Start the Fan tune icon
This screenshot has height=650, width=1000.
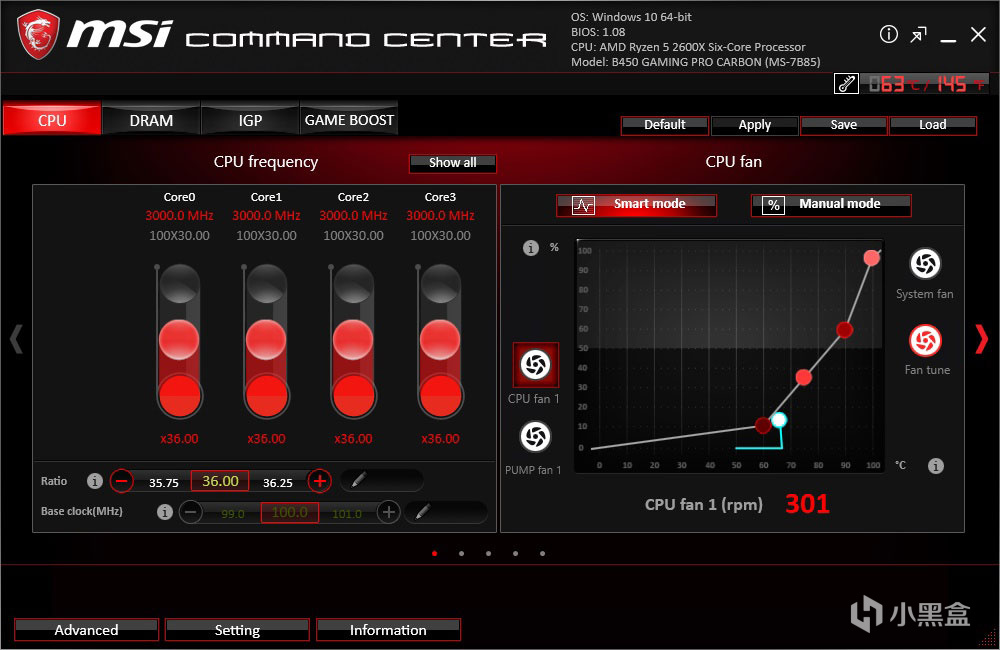pos(925,341)
